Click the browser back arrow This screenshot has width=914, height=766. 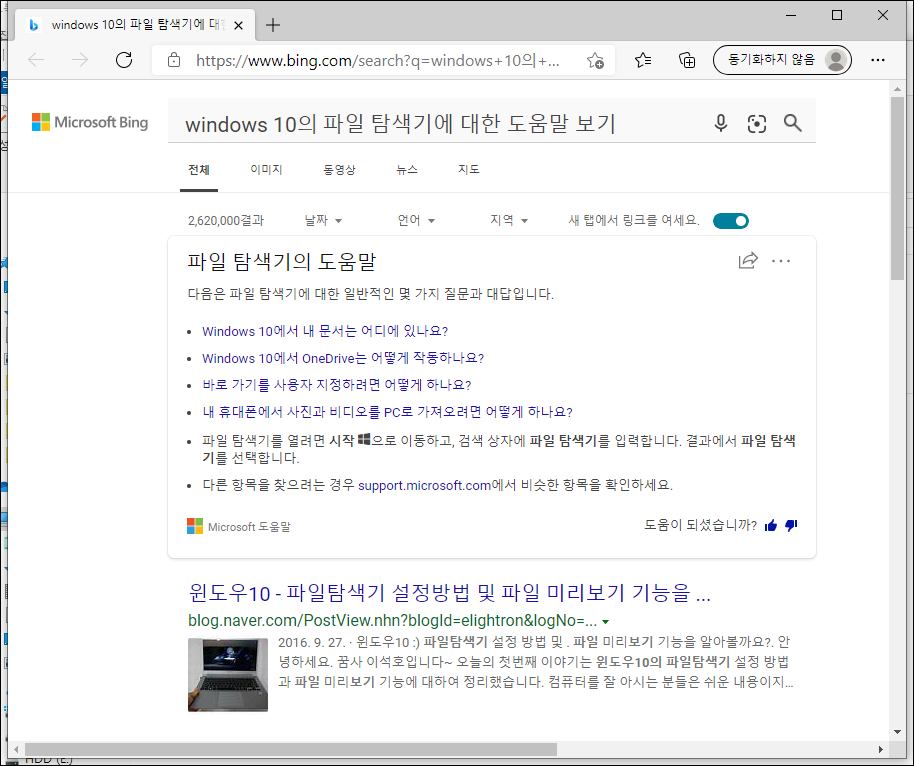[x=36, y=59]
